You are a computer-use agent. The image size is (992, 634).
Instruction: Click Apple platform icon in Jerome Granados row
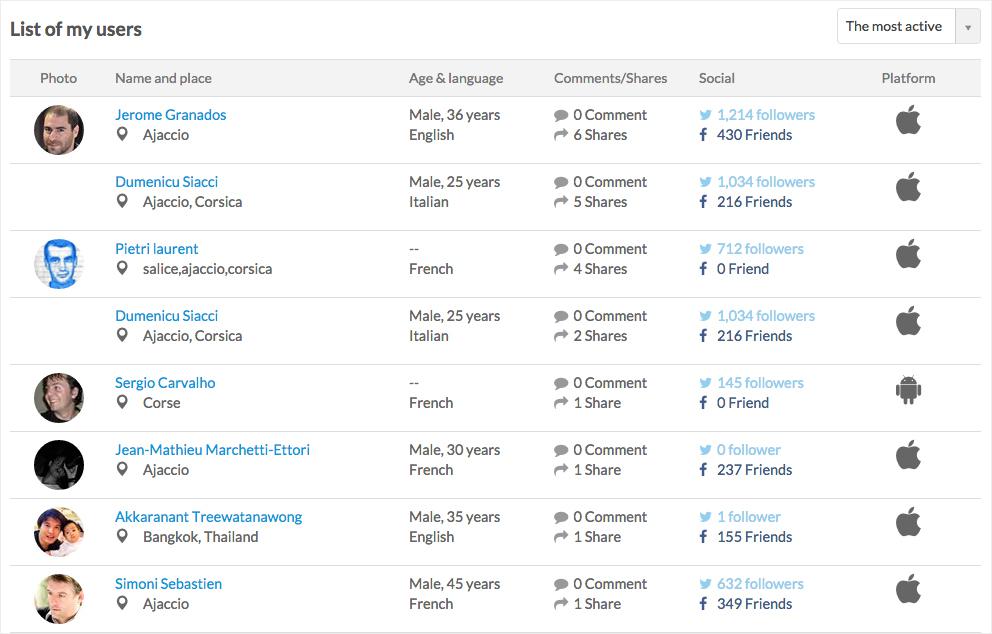point(908,121)
